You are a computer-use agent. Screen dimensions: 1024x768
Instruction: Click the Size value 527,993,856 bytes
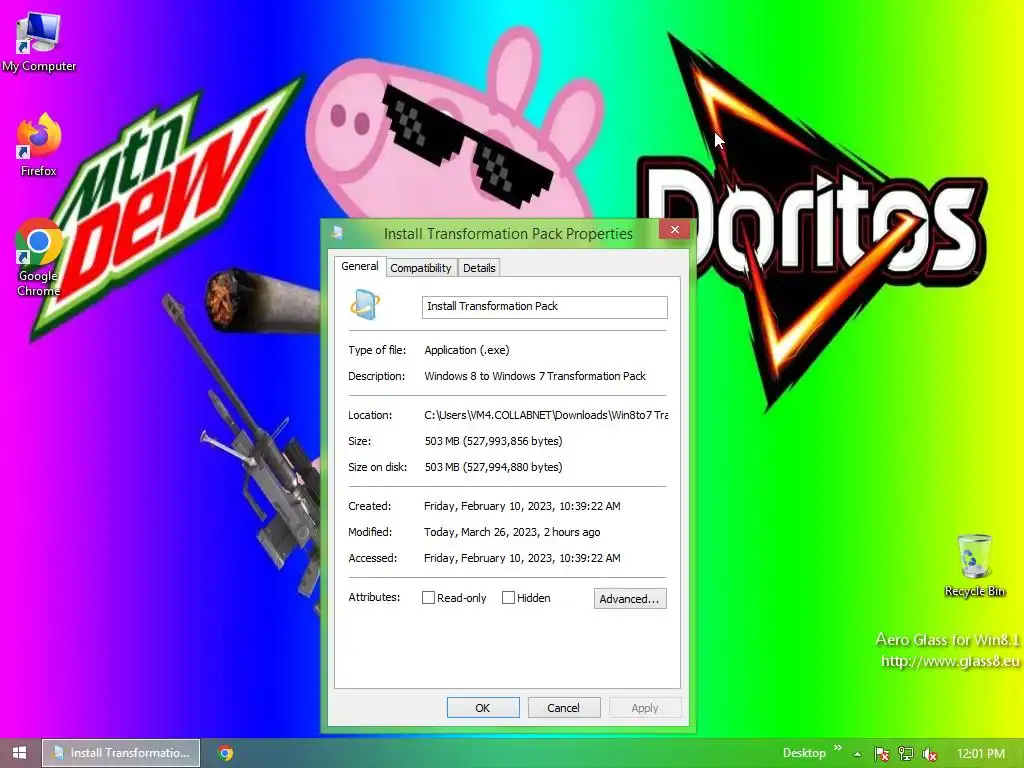494,441
